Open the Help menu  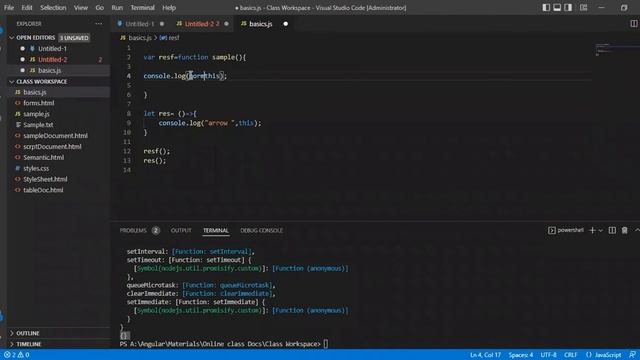pos(169,8)
